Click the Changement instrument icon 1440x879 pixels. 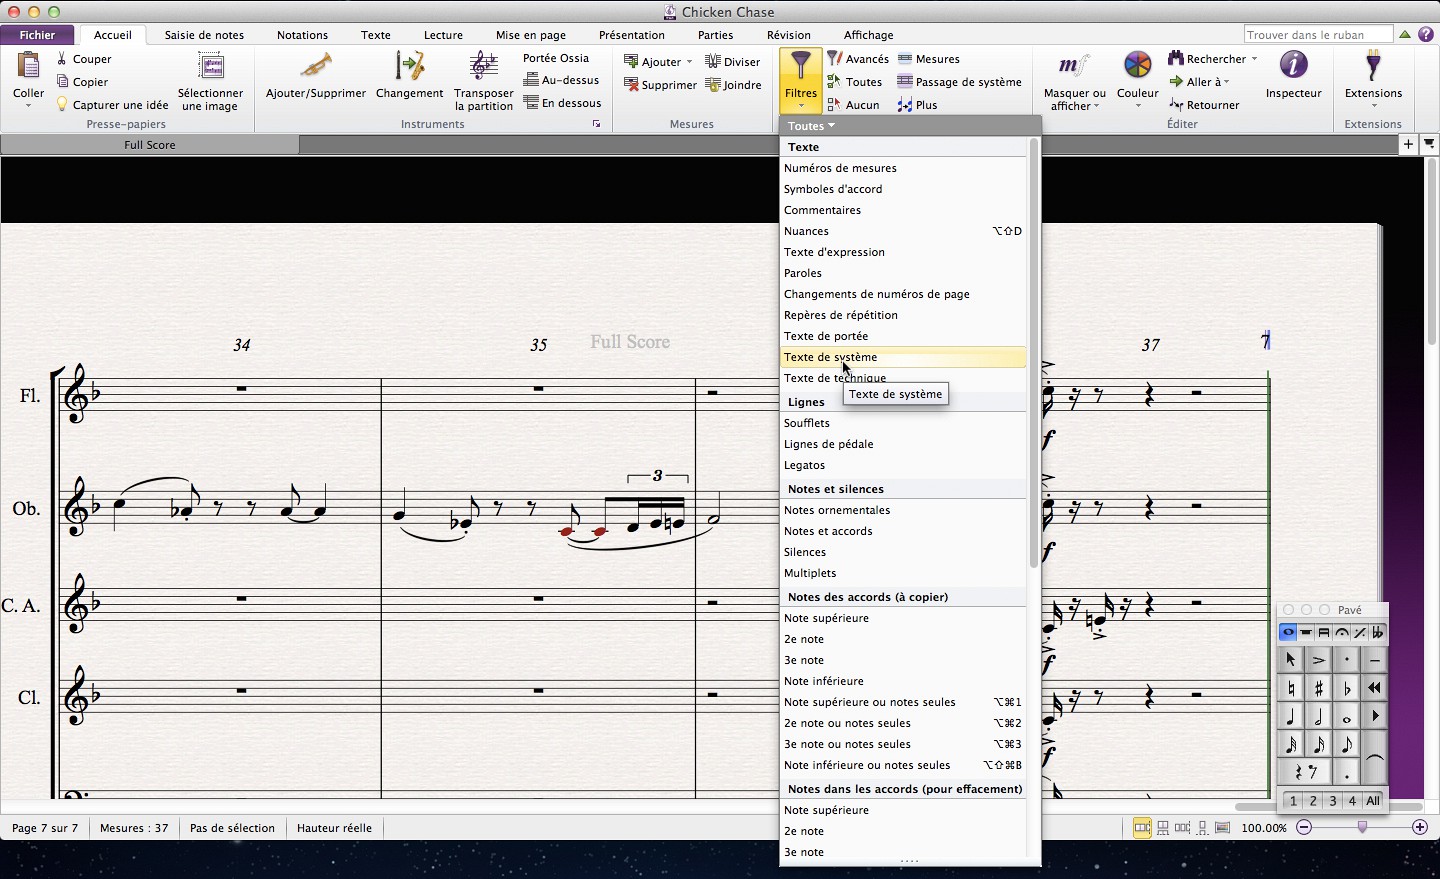(409, 67)
